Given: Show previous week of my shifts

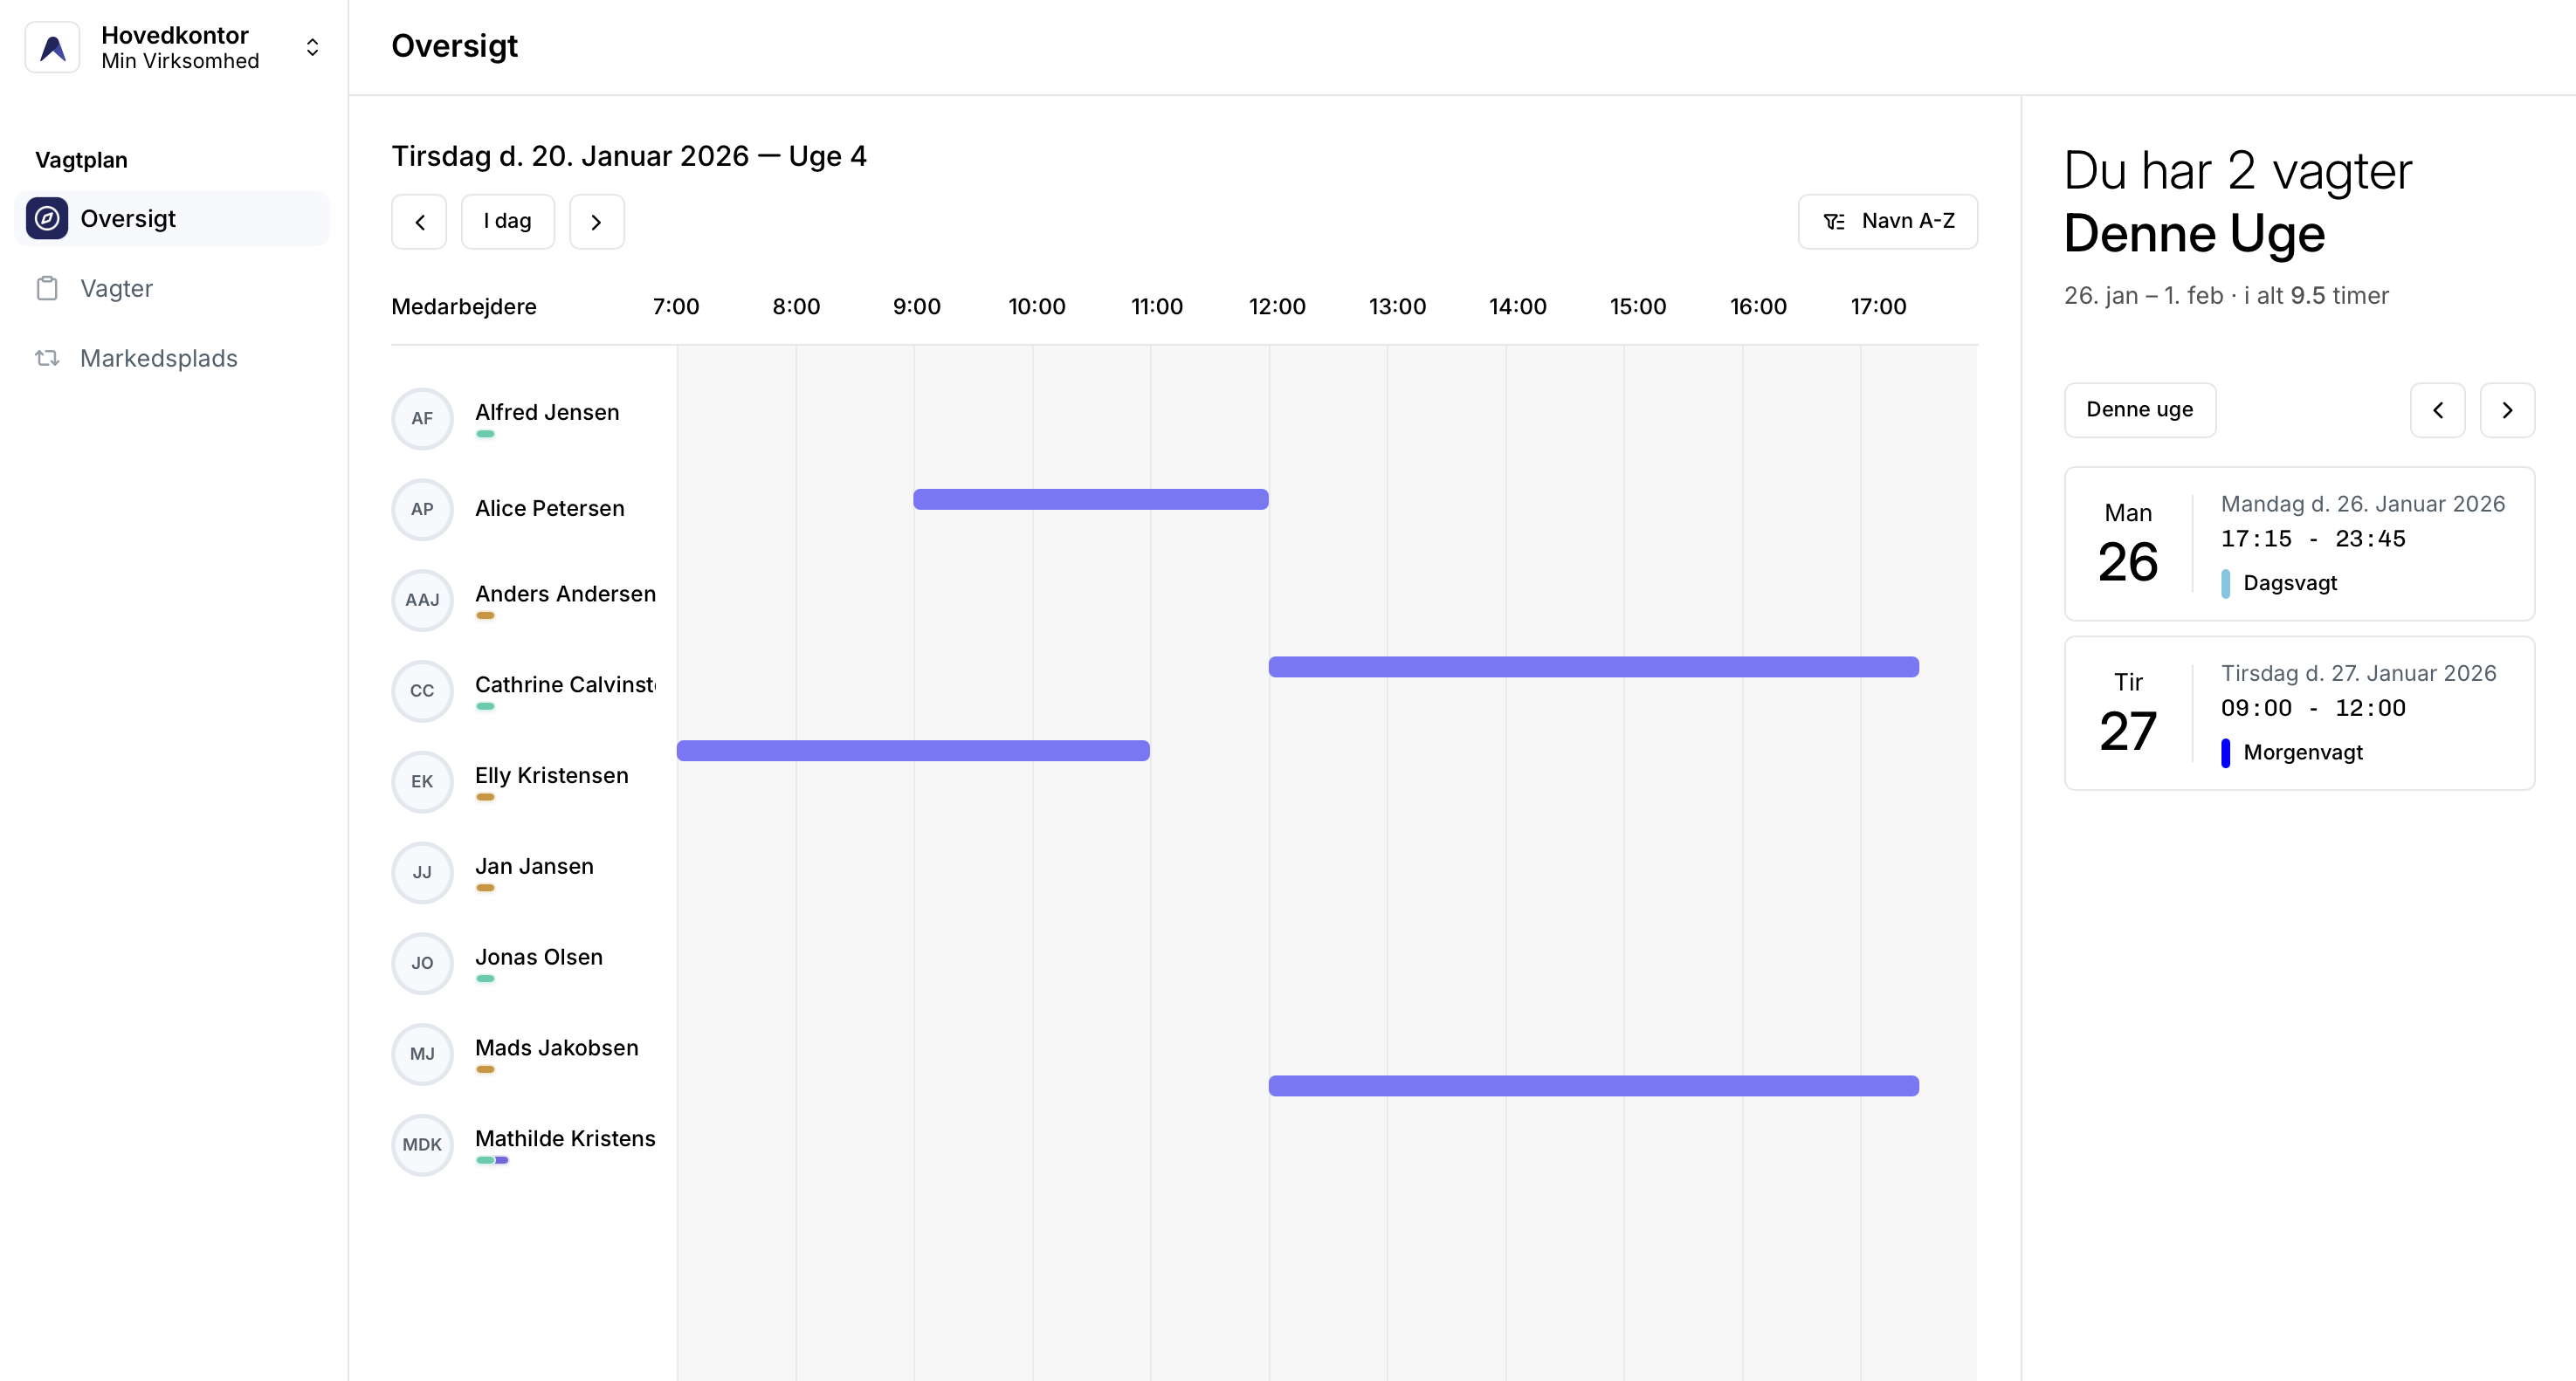Looking at the screenshot, I should pyautogui.click(x=2437, y=409).
